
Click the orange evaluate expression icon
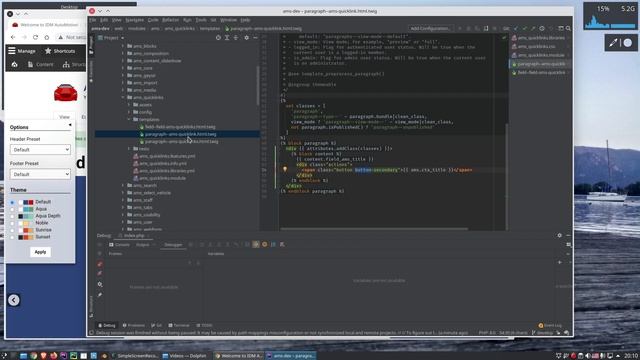[x=264, y=244]
